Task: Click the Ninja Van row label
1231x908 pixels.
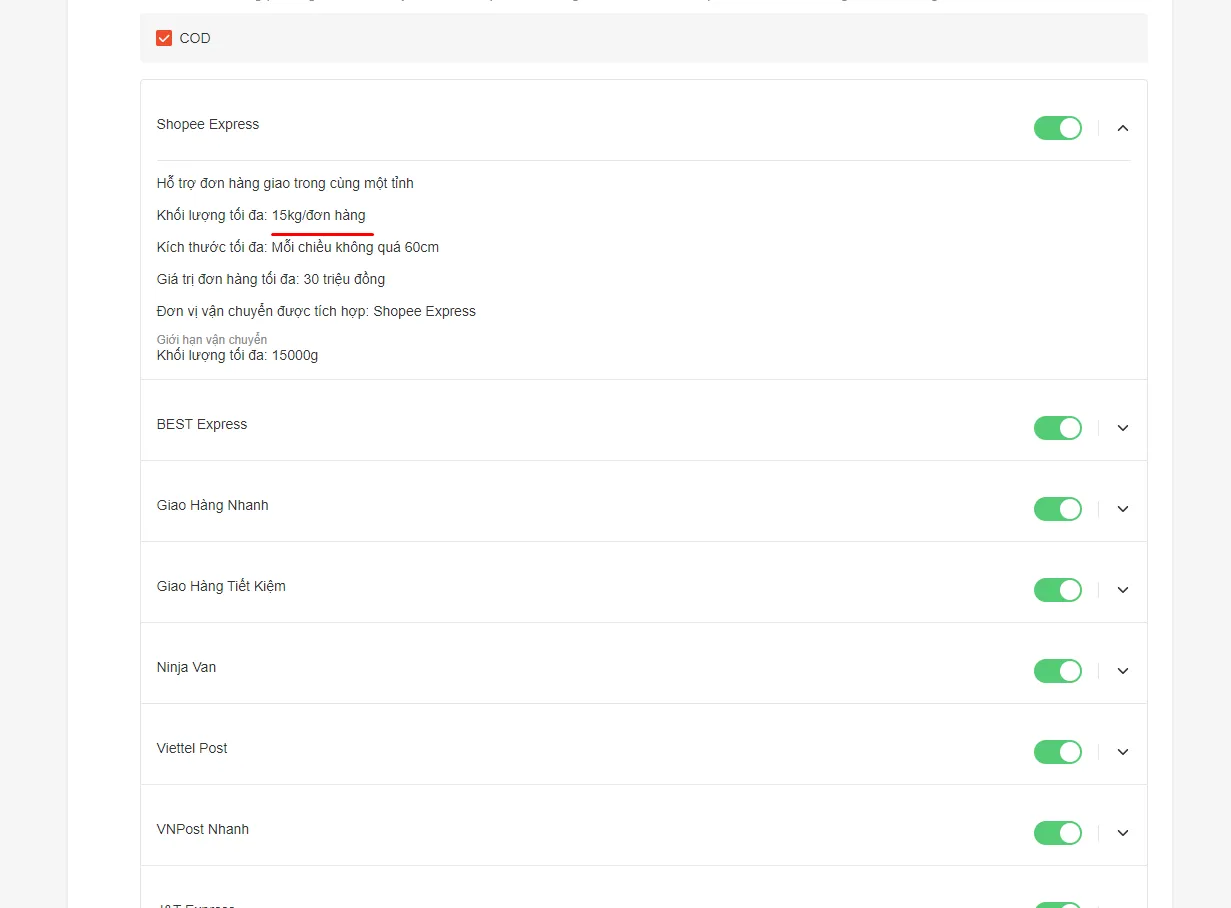Action: pos(186,667)
